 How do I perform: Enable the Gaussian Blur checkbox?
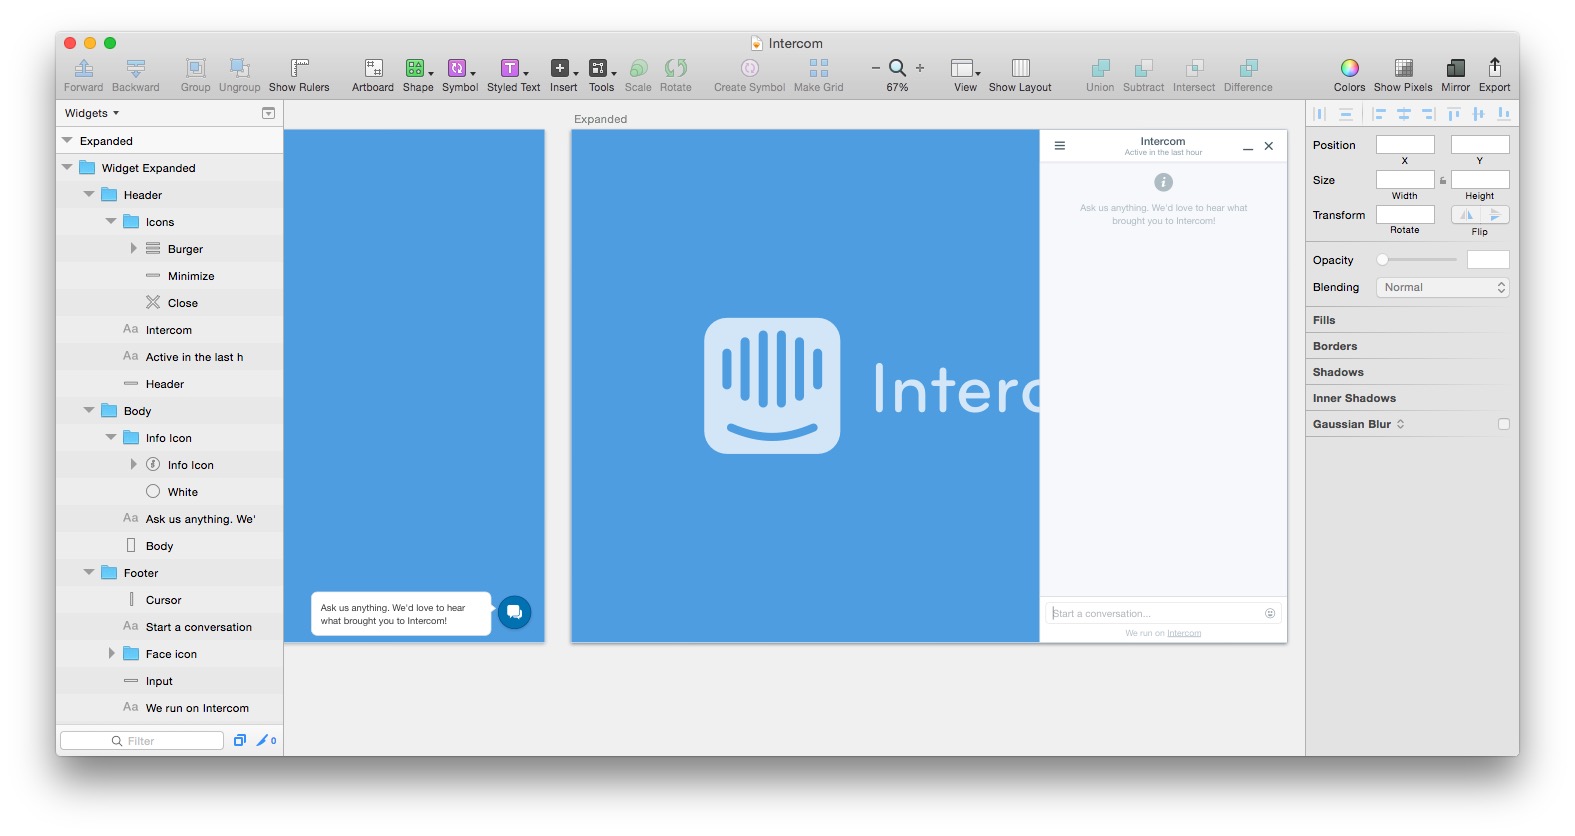coord(1504,424)
